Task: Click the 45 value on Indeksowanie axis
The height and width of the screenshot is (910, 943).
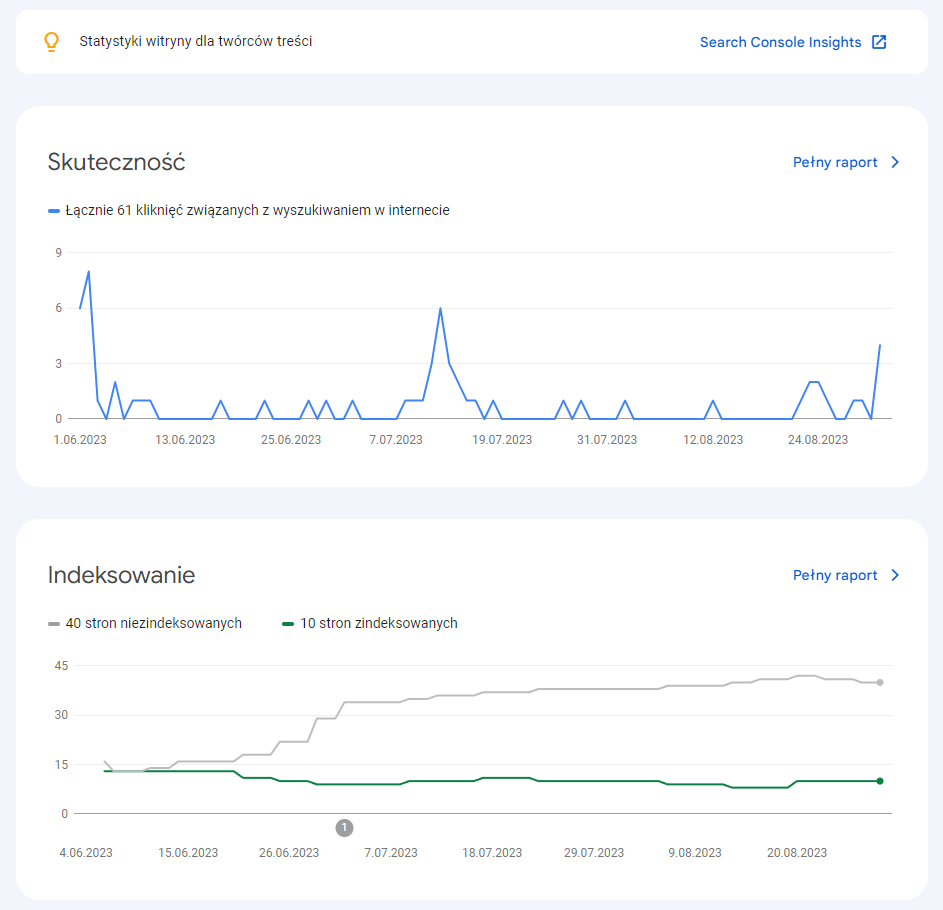Action: coord(61,666)
